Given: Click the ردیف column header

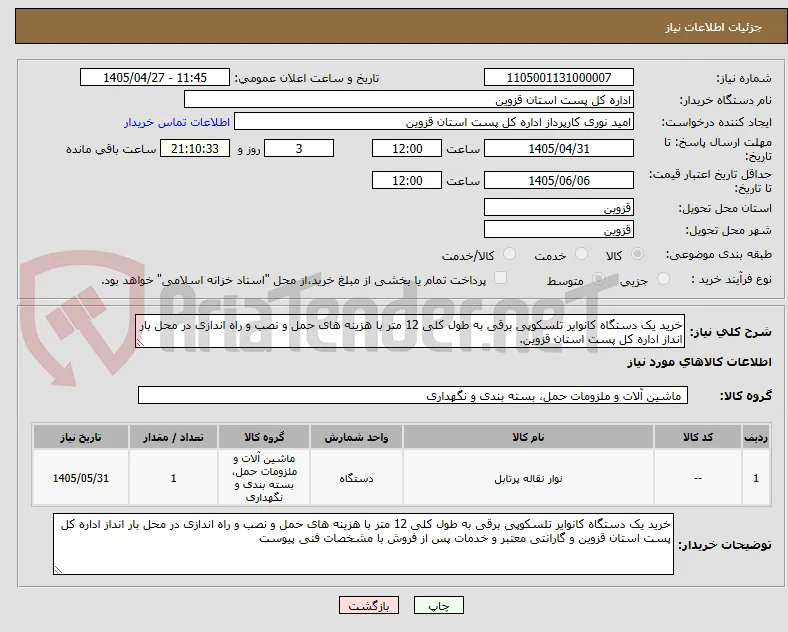Looking at the screenshot, I should point(755,437).
